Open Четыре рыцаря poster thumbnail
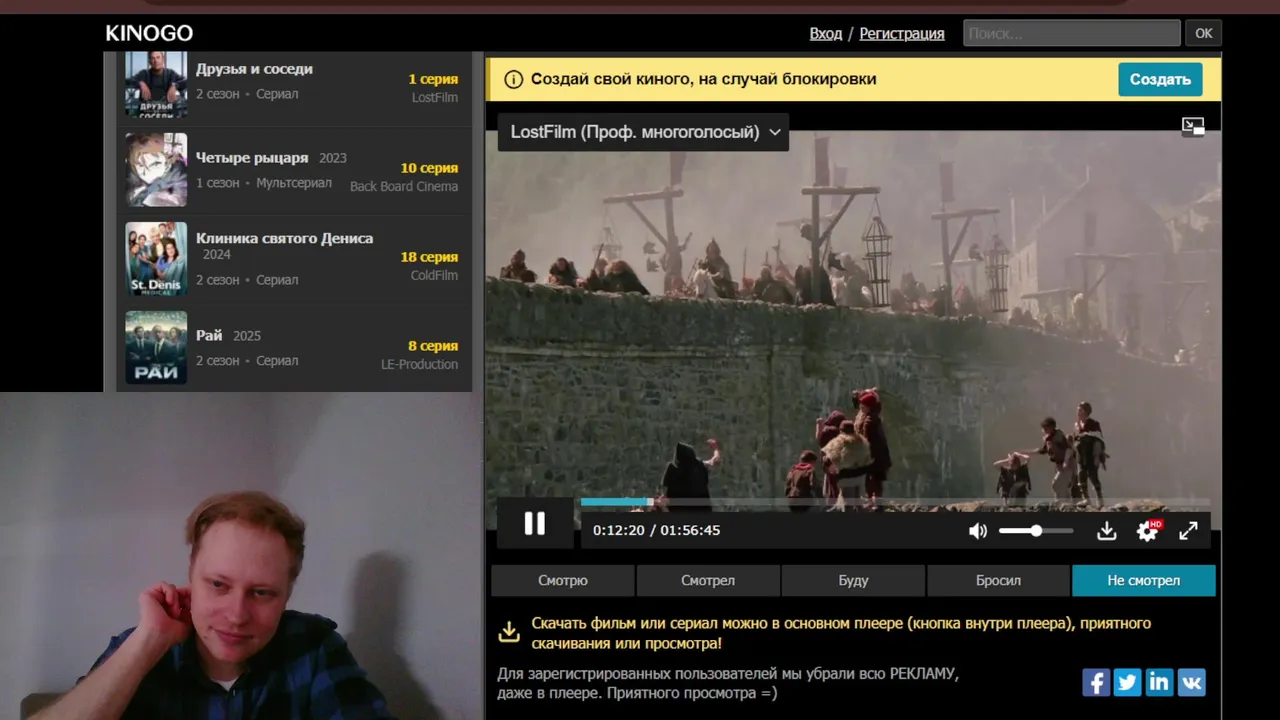The width and height of the screenshot is (1280, 720). click(x=156, y=170)
